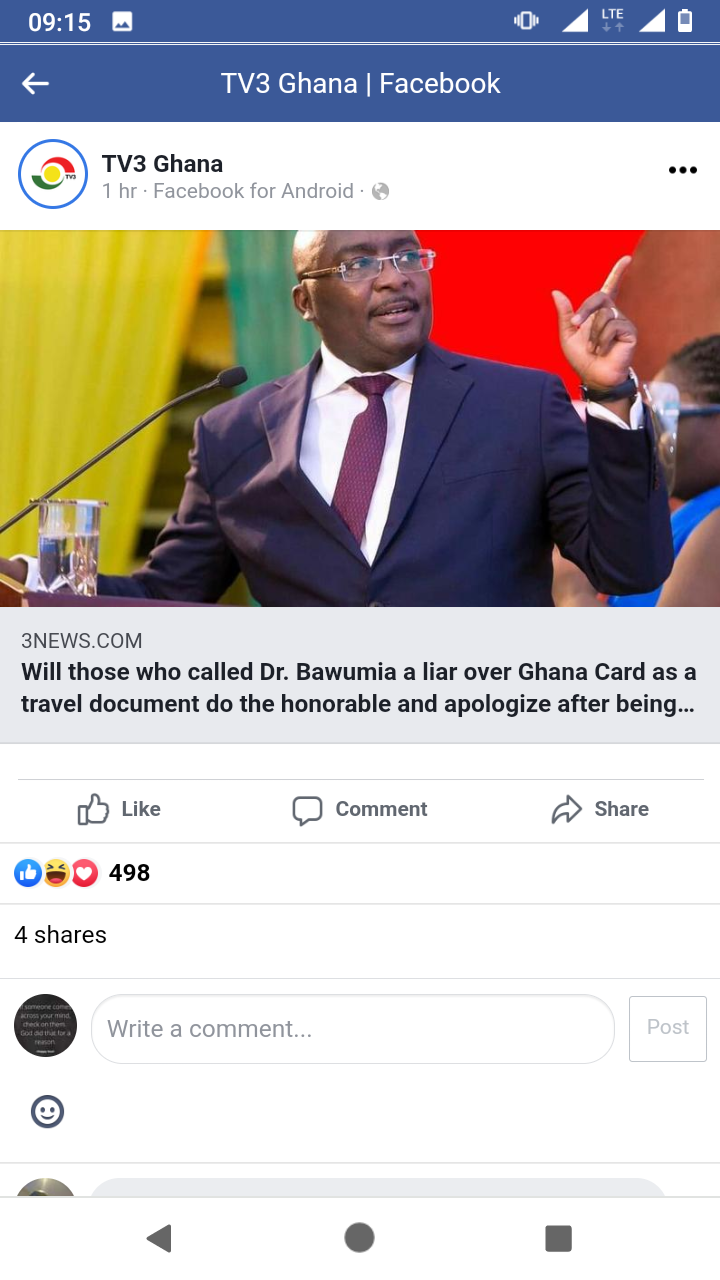Open the article preview photo

360,418
